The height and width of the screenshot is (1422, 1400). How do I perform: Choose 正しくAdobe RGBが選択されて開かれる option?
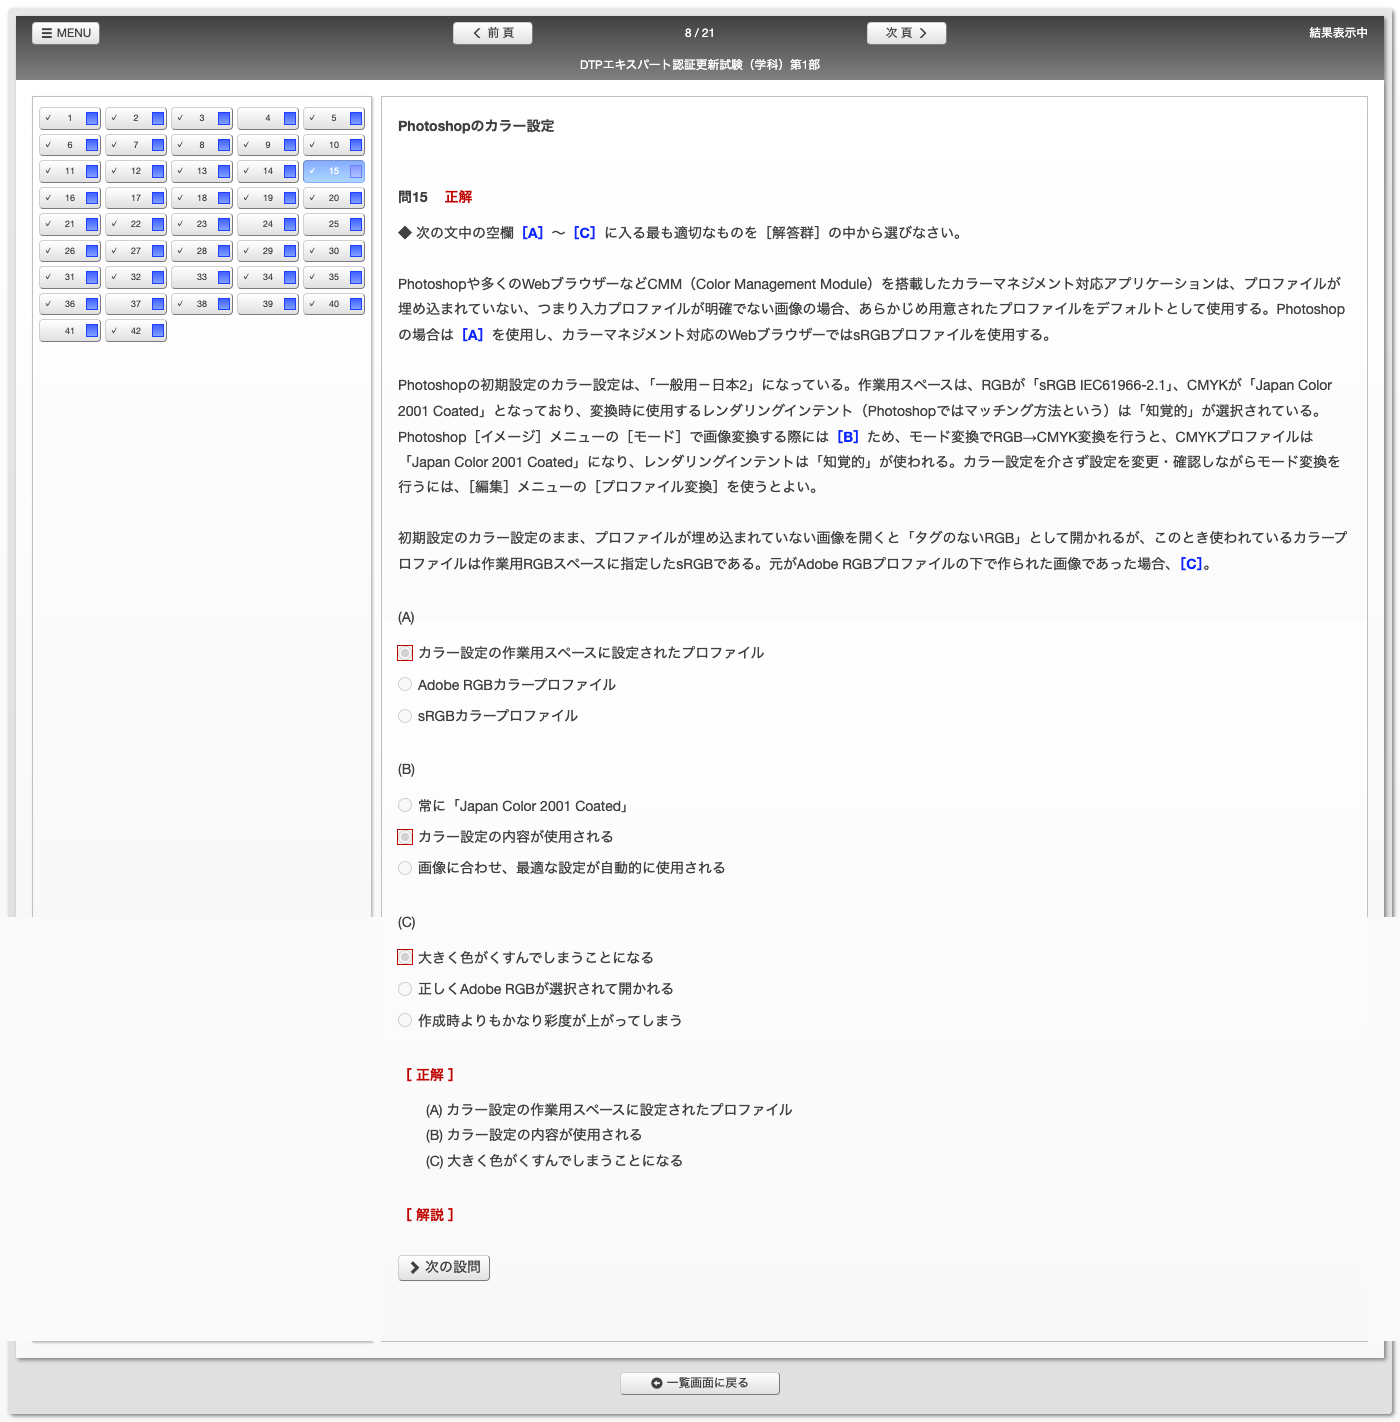click(x=405, y=989)
